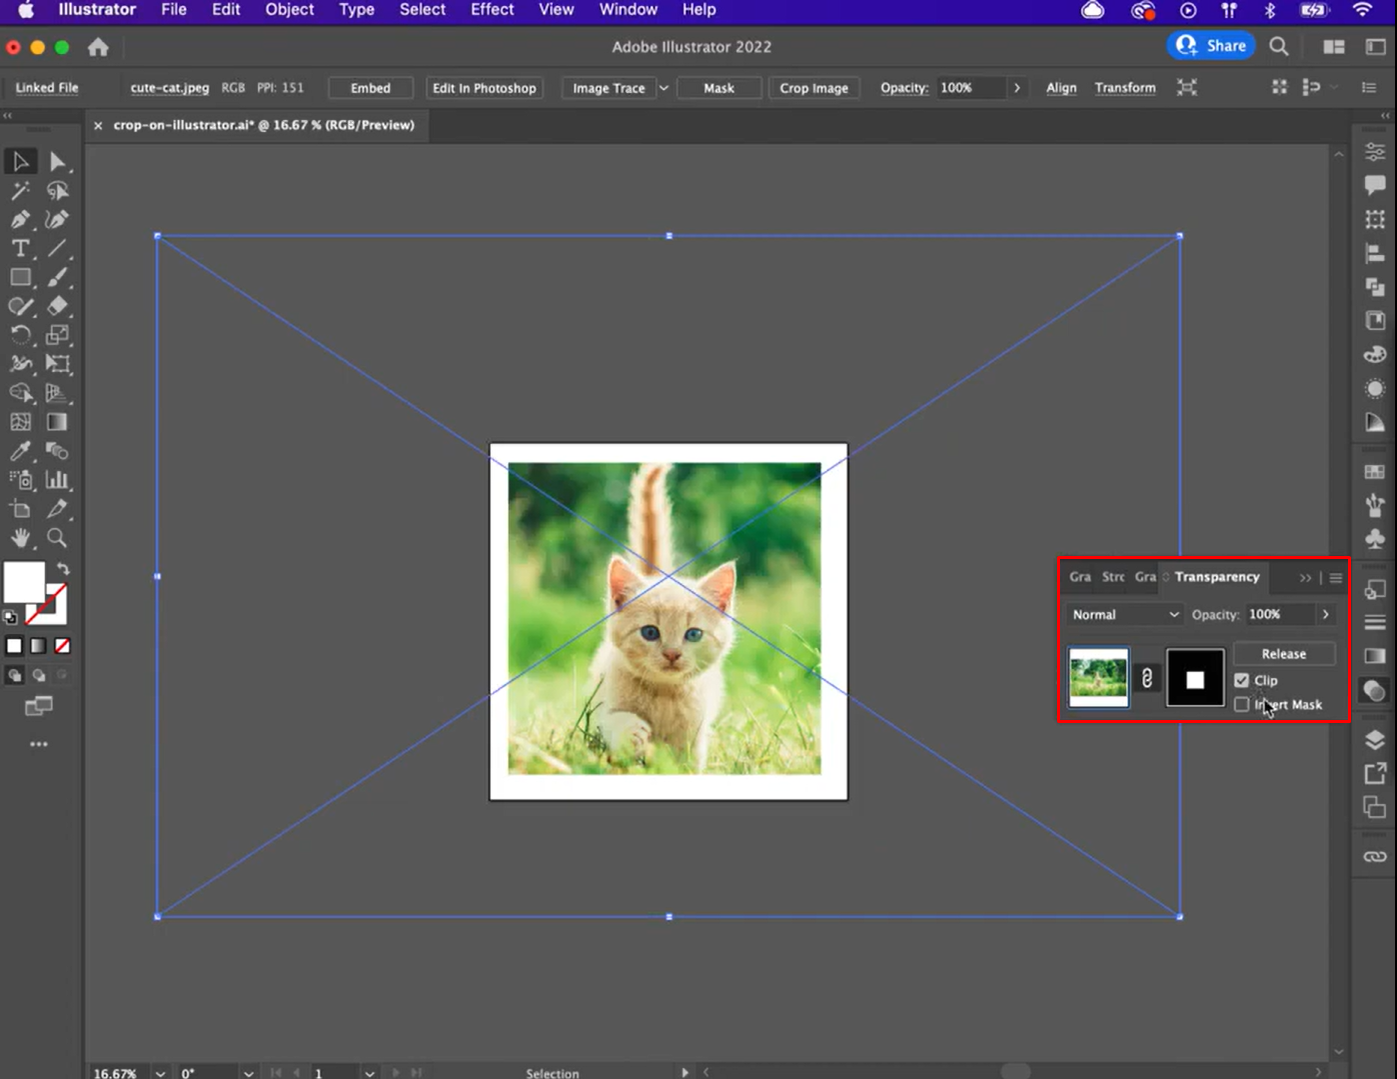
Task: Uncheck the Clip option
Action: pos(1242,679)
